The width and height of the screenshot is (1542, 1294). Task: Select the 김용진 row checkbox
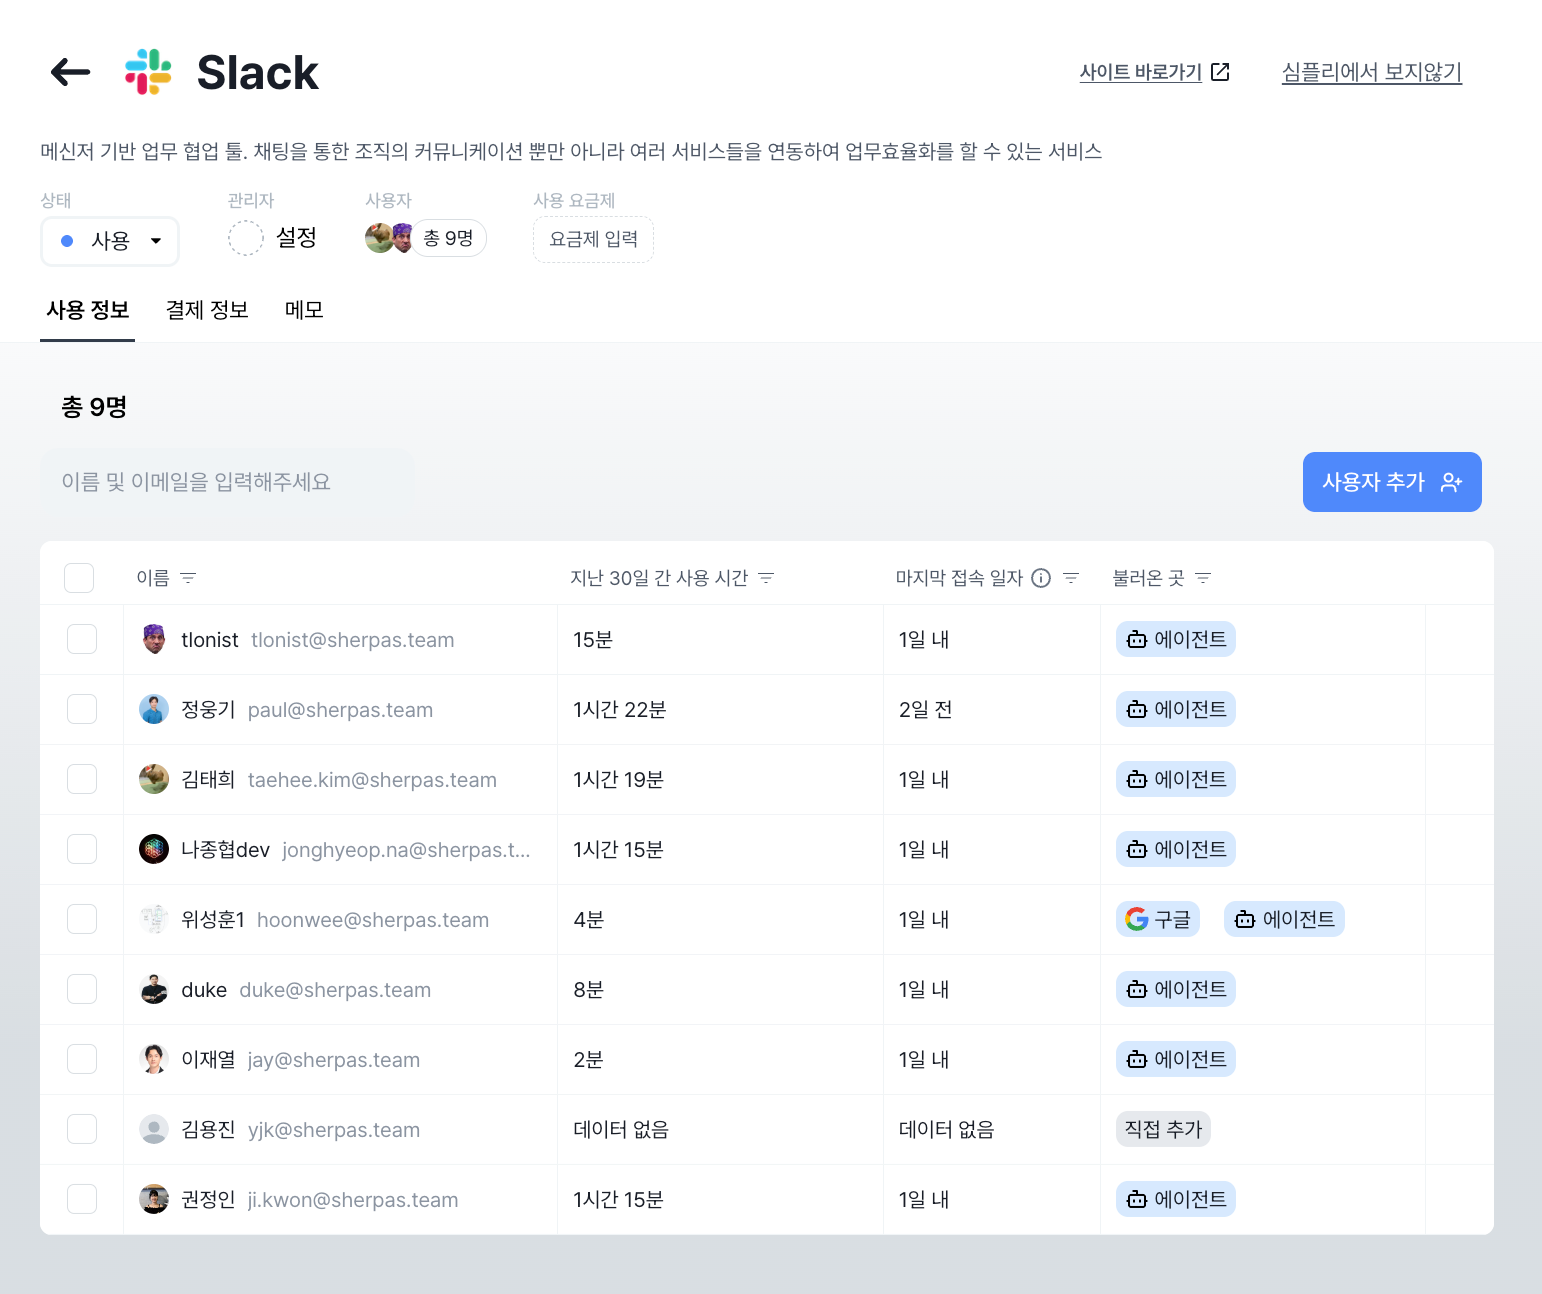82,1129
